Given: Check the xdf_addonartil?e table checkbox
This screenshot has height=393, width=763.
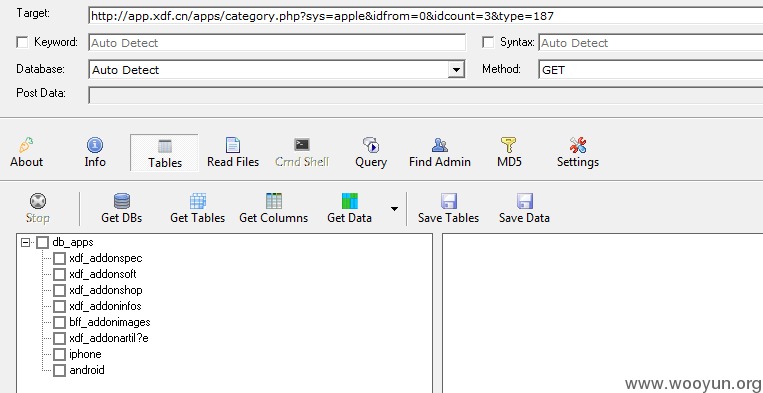Looking at the screenshot, I should tap(59, 338).
